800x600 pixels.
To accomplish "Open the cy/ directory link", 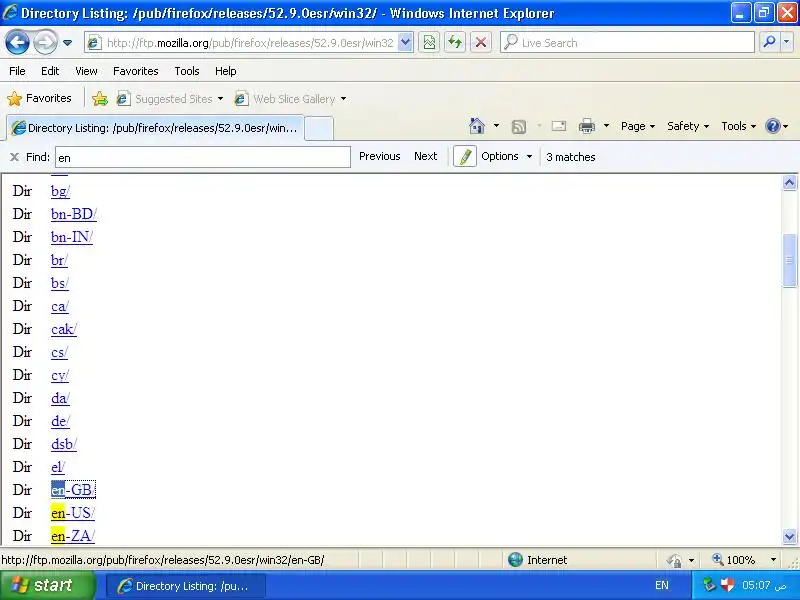I will point(60,375).
